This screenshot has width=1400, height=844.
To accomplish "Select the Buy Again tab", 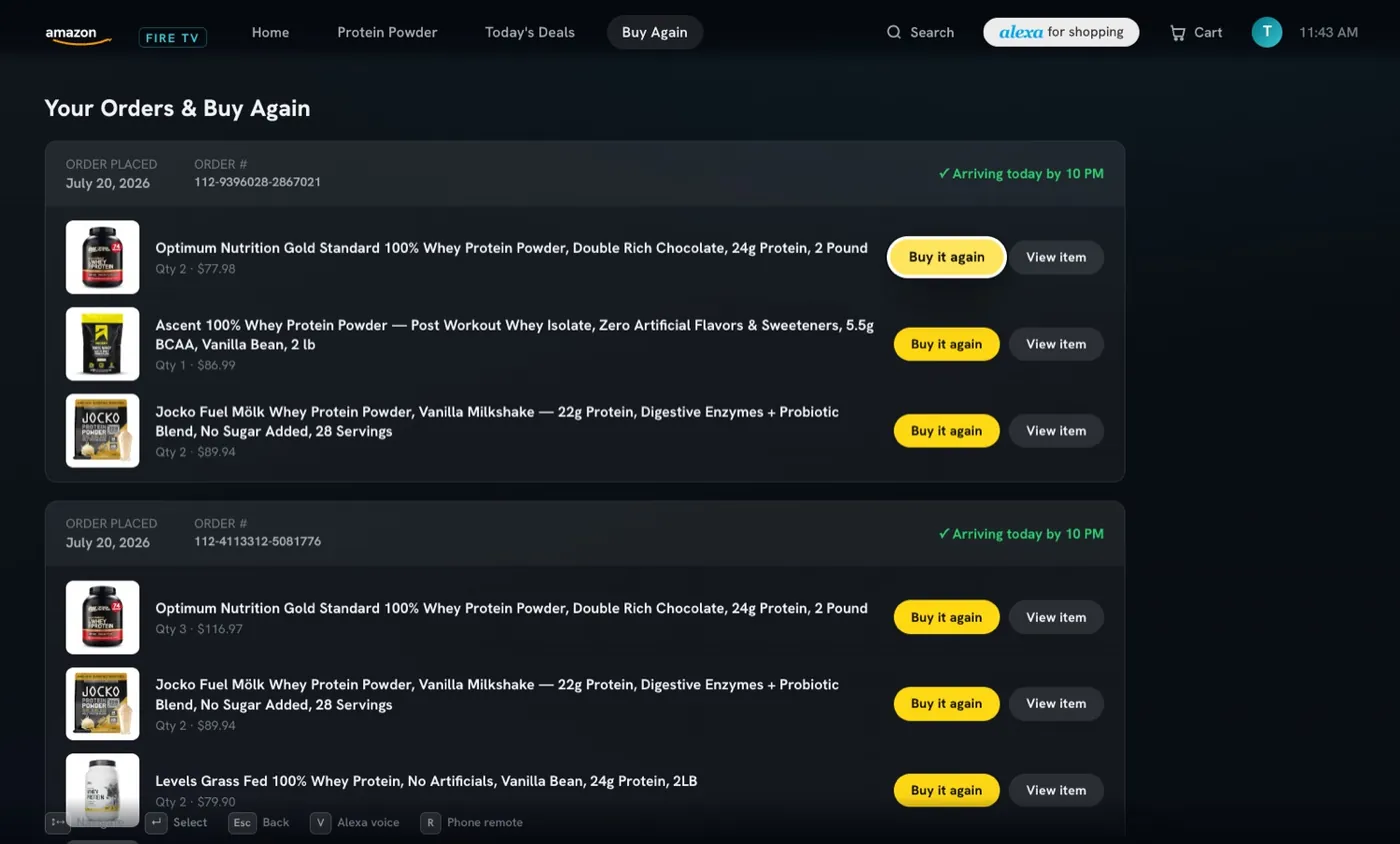I will pos(655,32).
